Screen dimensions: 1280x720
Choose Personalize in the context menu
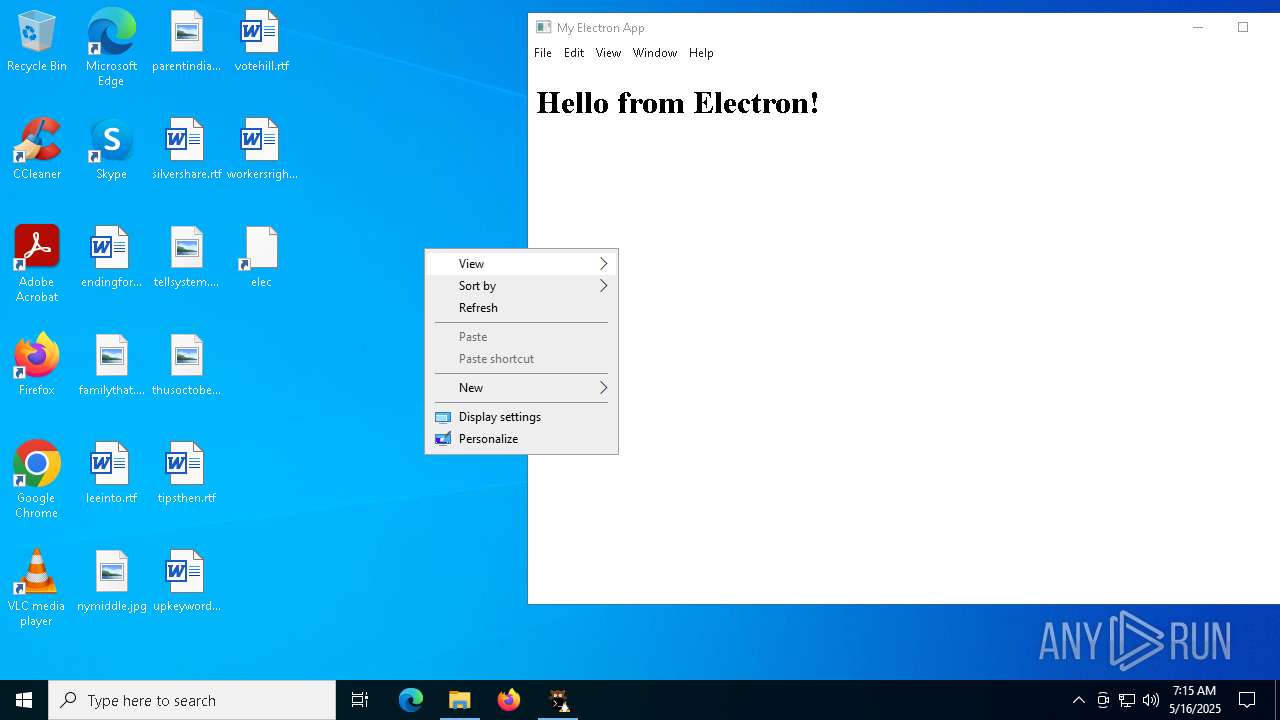[x=521, y=439]
